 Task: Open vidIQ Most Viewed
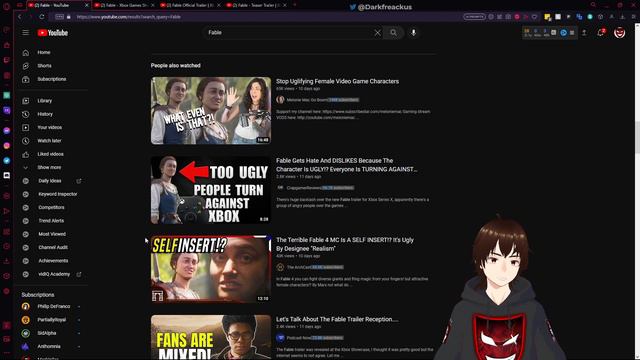click(52, 234)
